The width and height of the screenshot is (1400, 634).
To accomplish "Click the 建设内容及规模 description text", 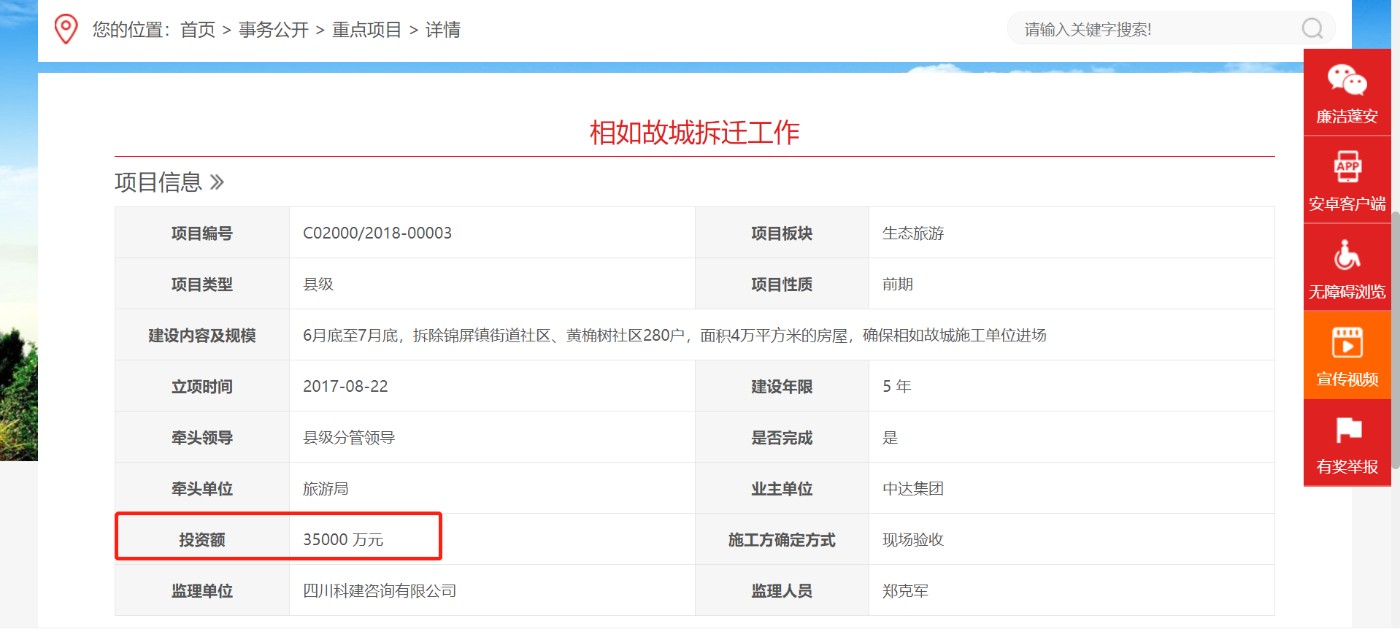I will click(674, 335).
